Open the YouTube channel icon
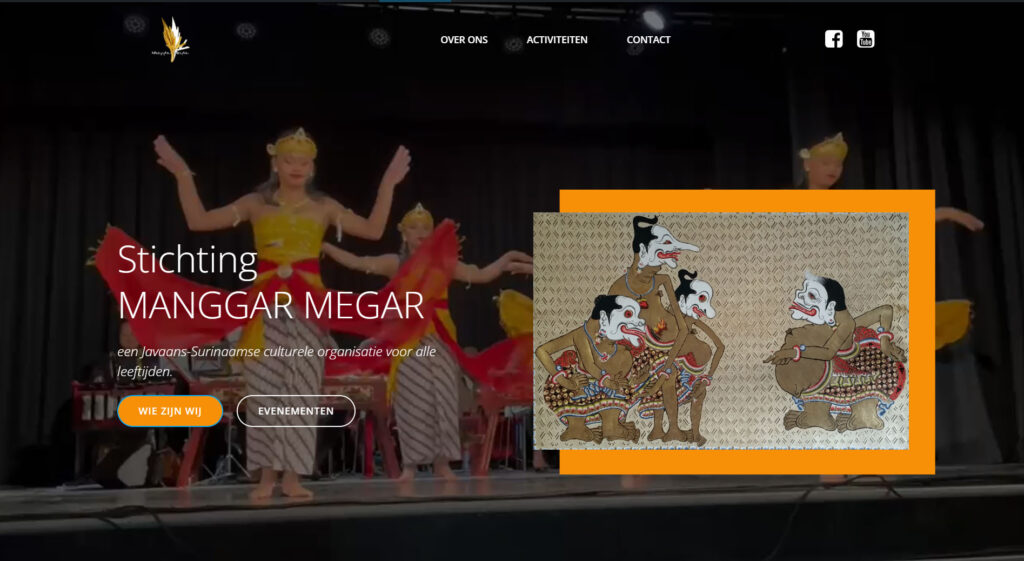Screen dimensions: 1024x561 click(x=865, y=39)
